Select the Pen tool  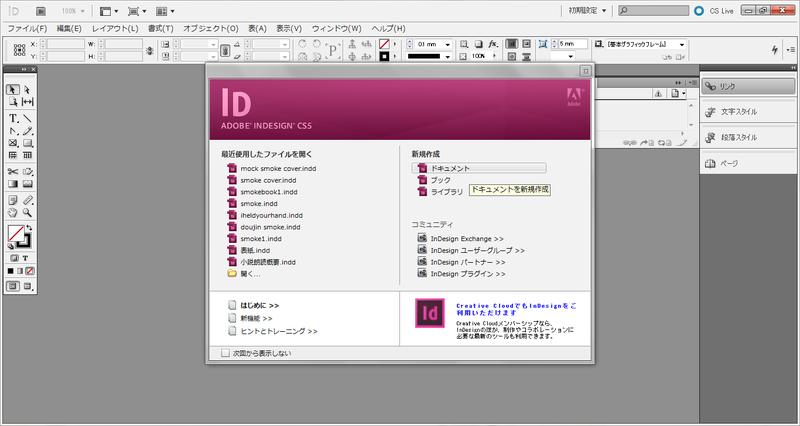13,131
